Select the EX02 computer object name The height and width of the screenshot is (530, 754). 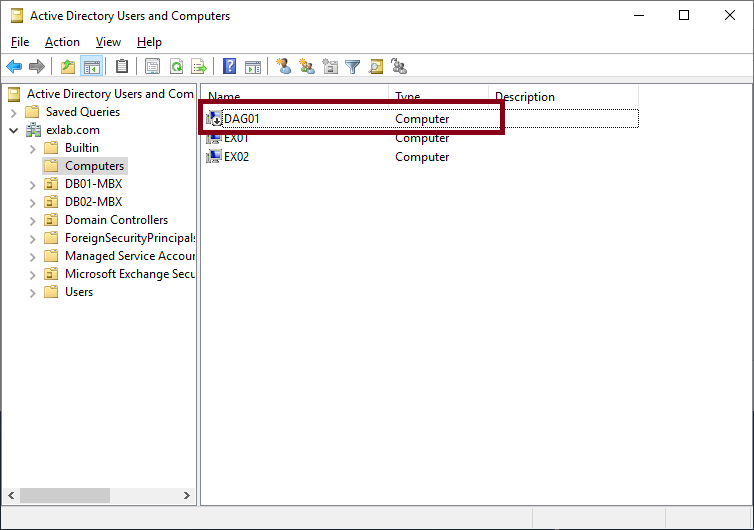pos(236,157)
